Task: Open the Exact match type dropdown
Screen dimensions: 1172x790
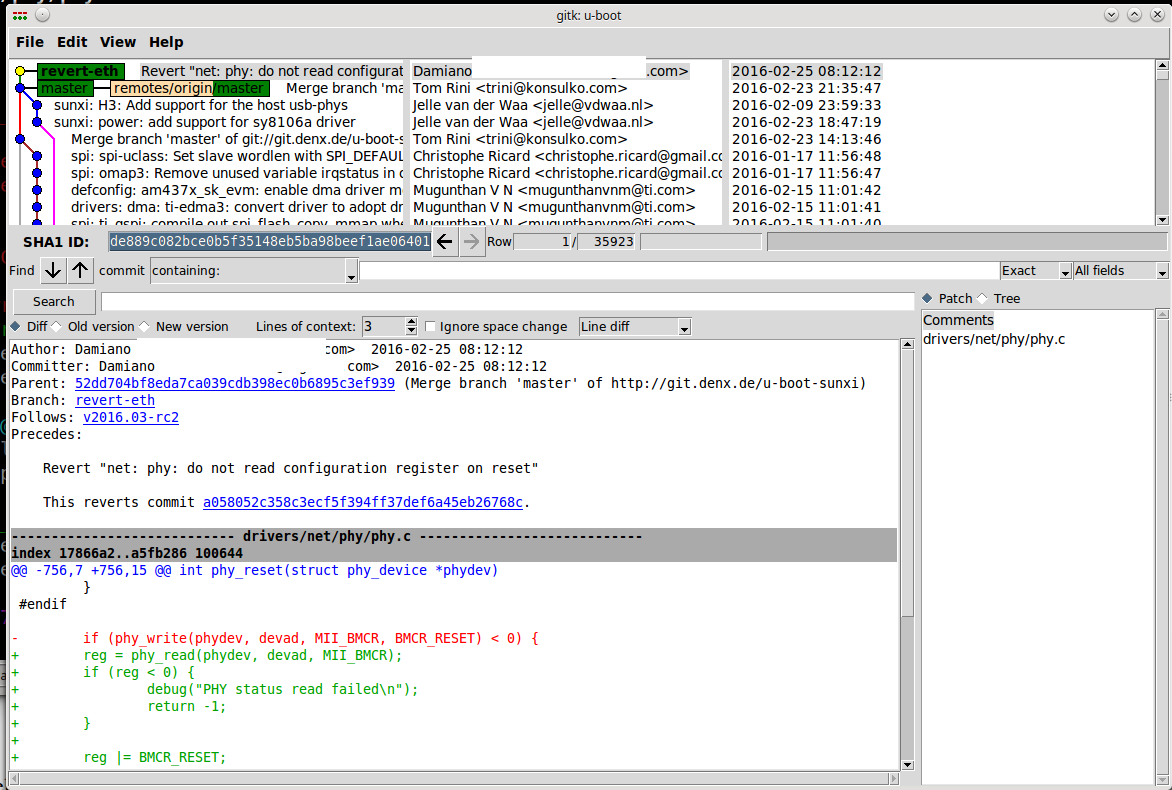Action: pos(1036,271)
